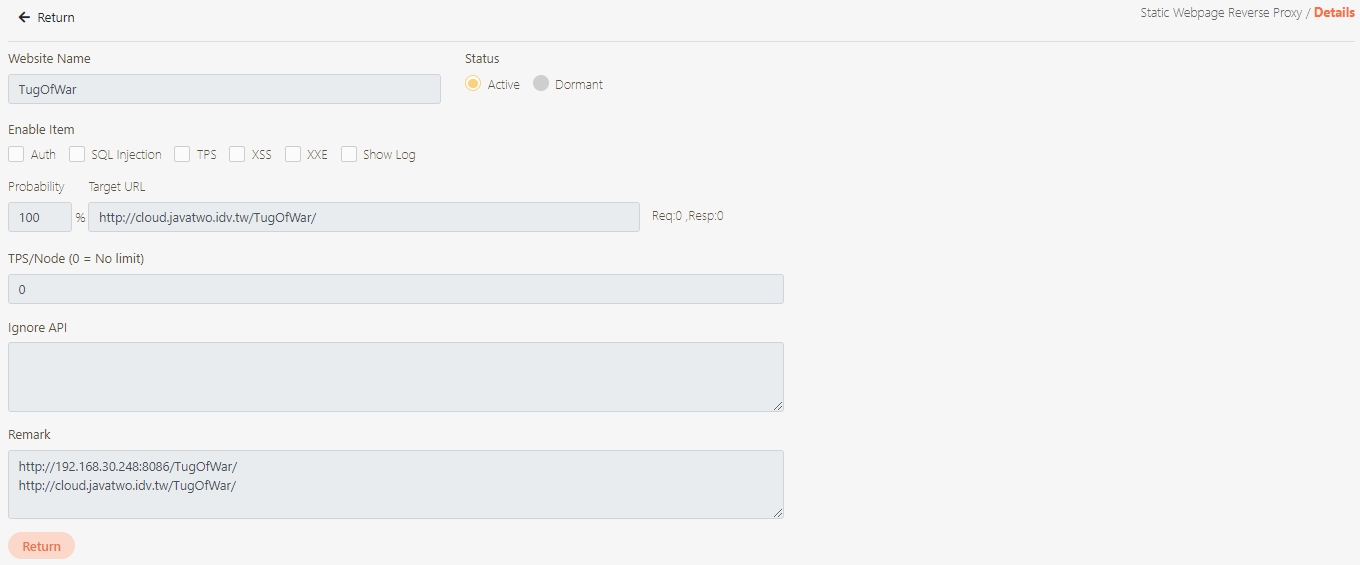The image size is (1360, 565).
Task: Grab the Ignore API textarea resize handle
Action: click(x=778, y=406)
